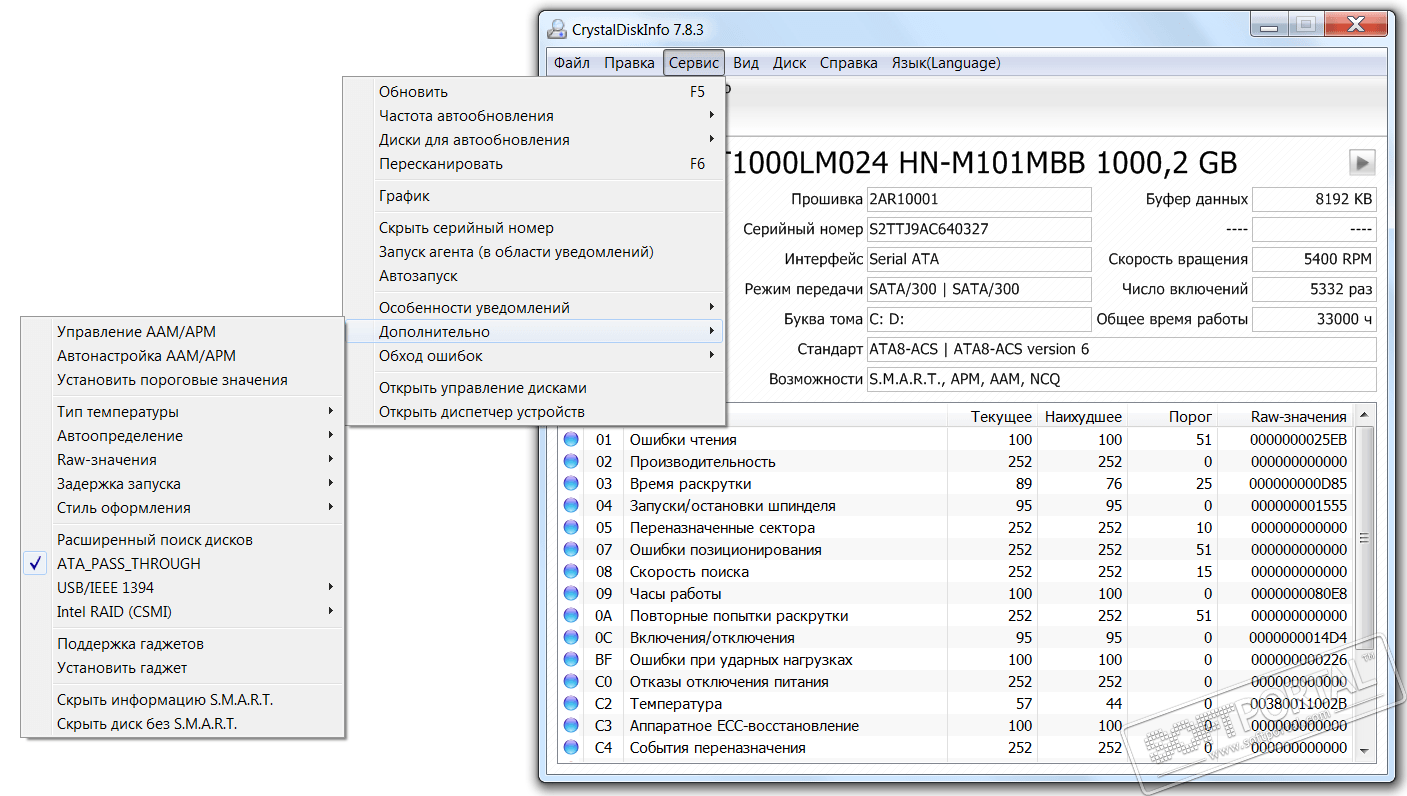Click the status orb for Часы работы
Screen dimensions: 1407x796
[x=571, y=594]
